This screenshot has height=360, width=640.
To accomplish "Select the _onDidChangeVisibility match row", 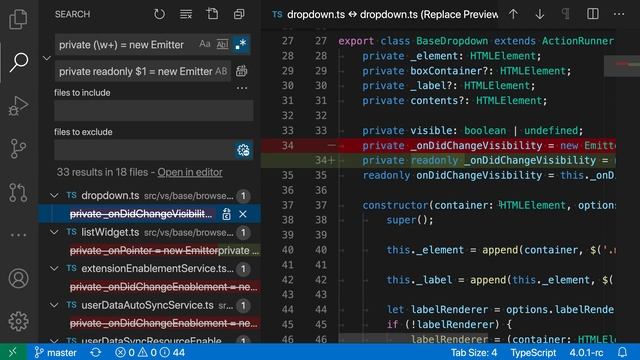I will coord(149,214).
